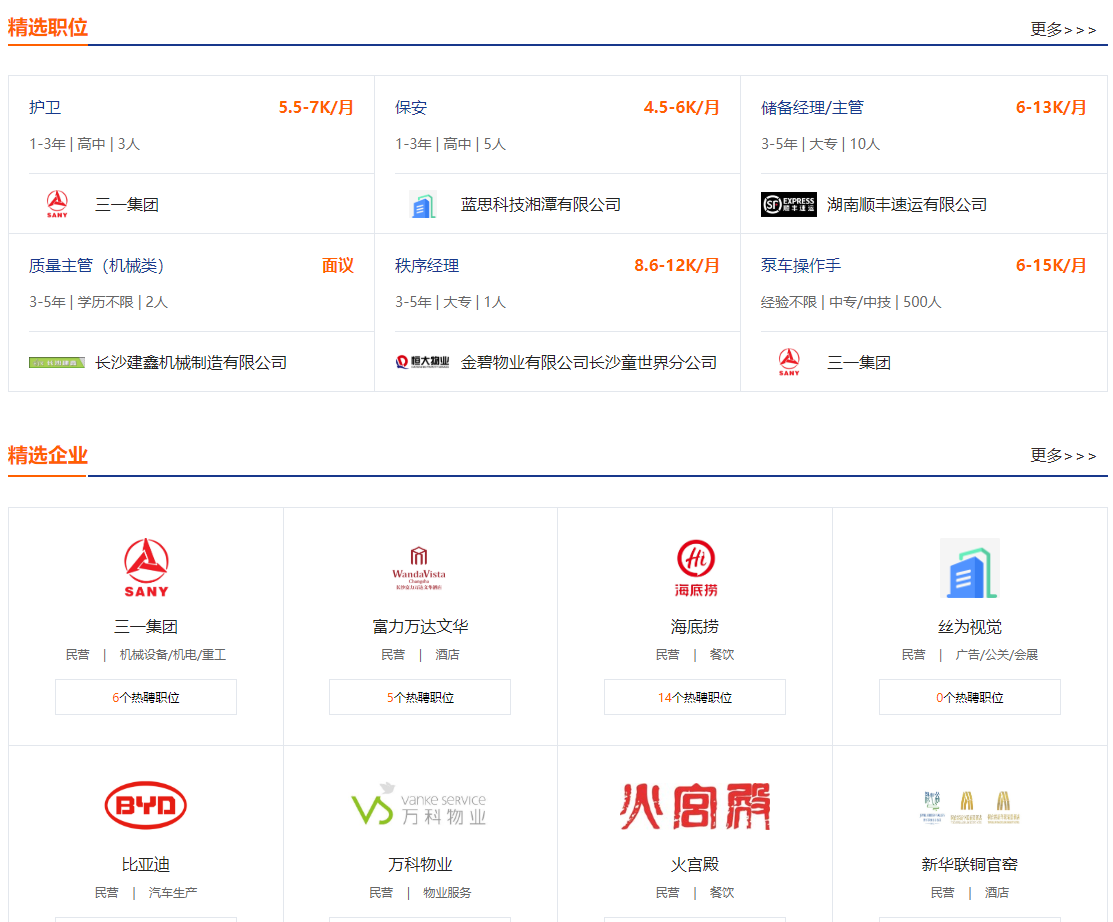Screen dimensions: 1113x922
Task: Open the 秩序经理 job listing
Action: 427,265
